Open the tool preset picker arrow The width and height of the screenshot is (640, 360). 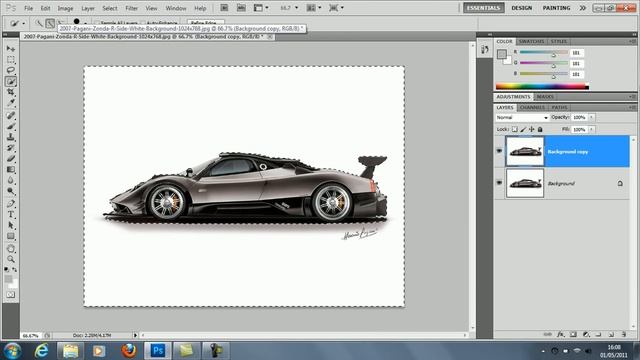(23, 24)
